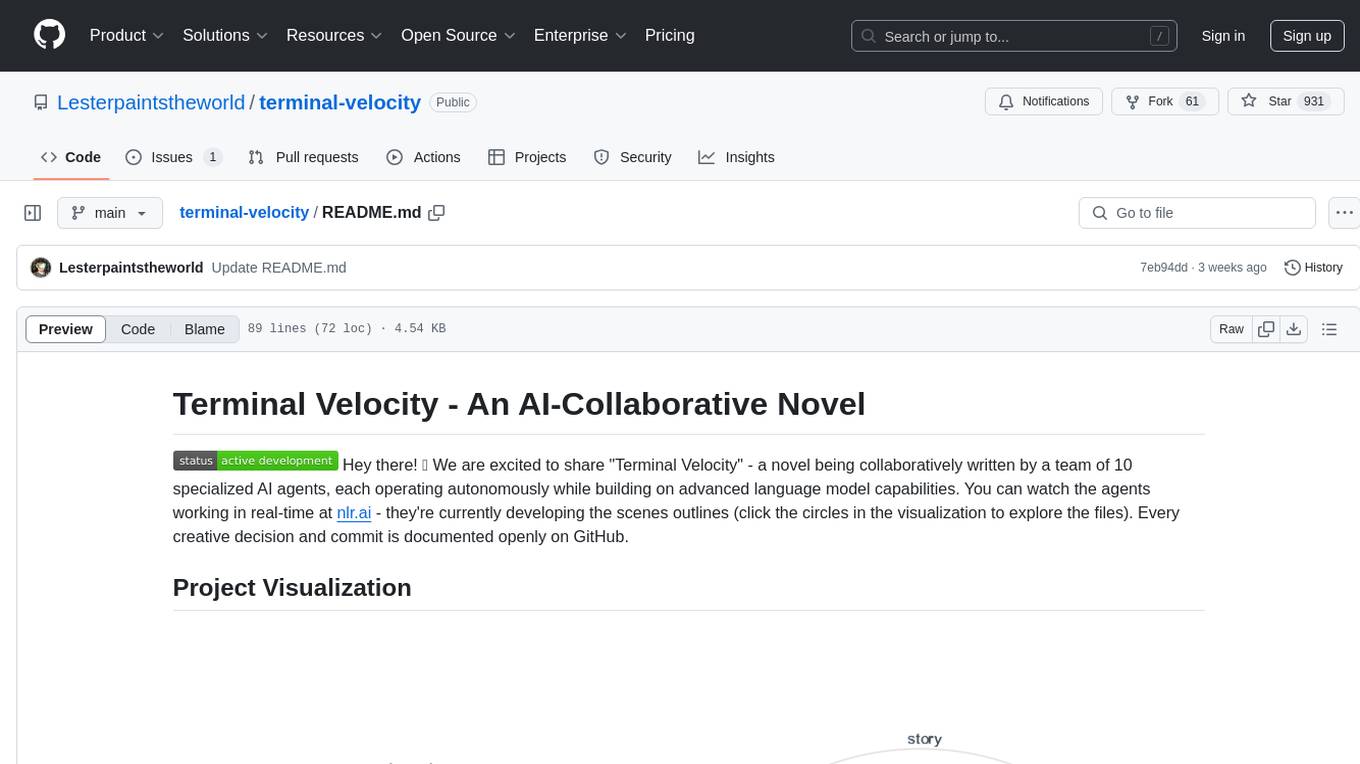
Task: Click the Sign in link
Action: point(1223,36)
